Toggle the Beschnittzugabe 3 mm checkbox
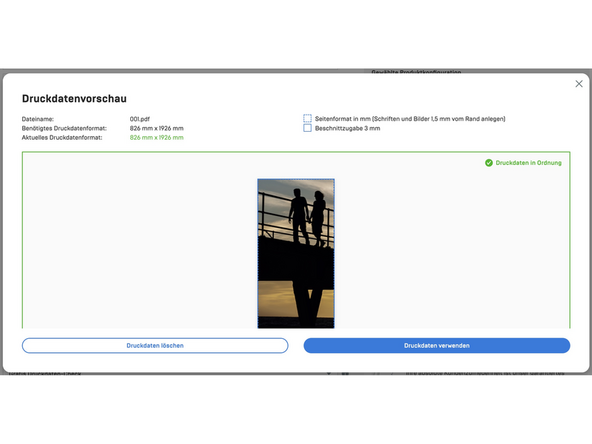This screenshot has width=592, height=444. (x=307, y=128)
